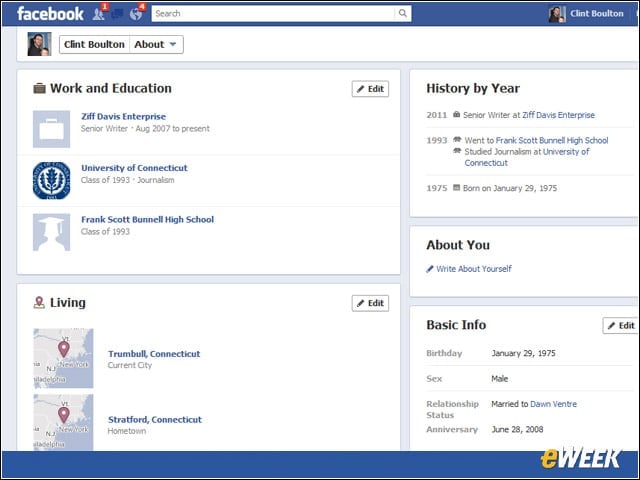640x480 pixels.
Task: Open the Trumbull, Connecticut link
Action: click(x=154, y=354)
